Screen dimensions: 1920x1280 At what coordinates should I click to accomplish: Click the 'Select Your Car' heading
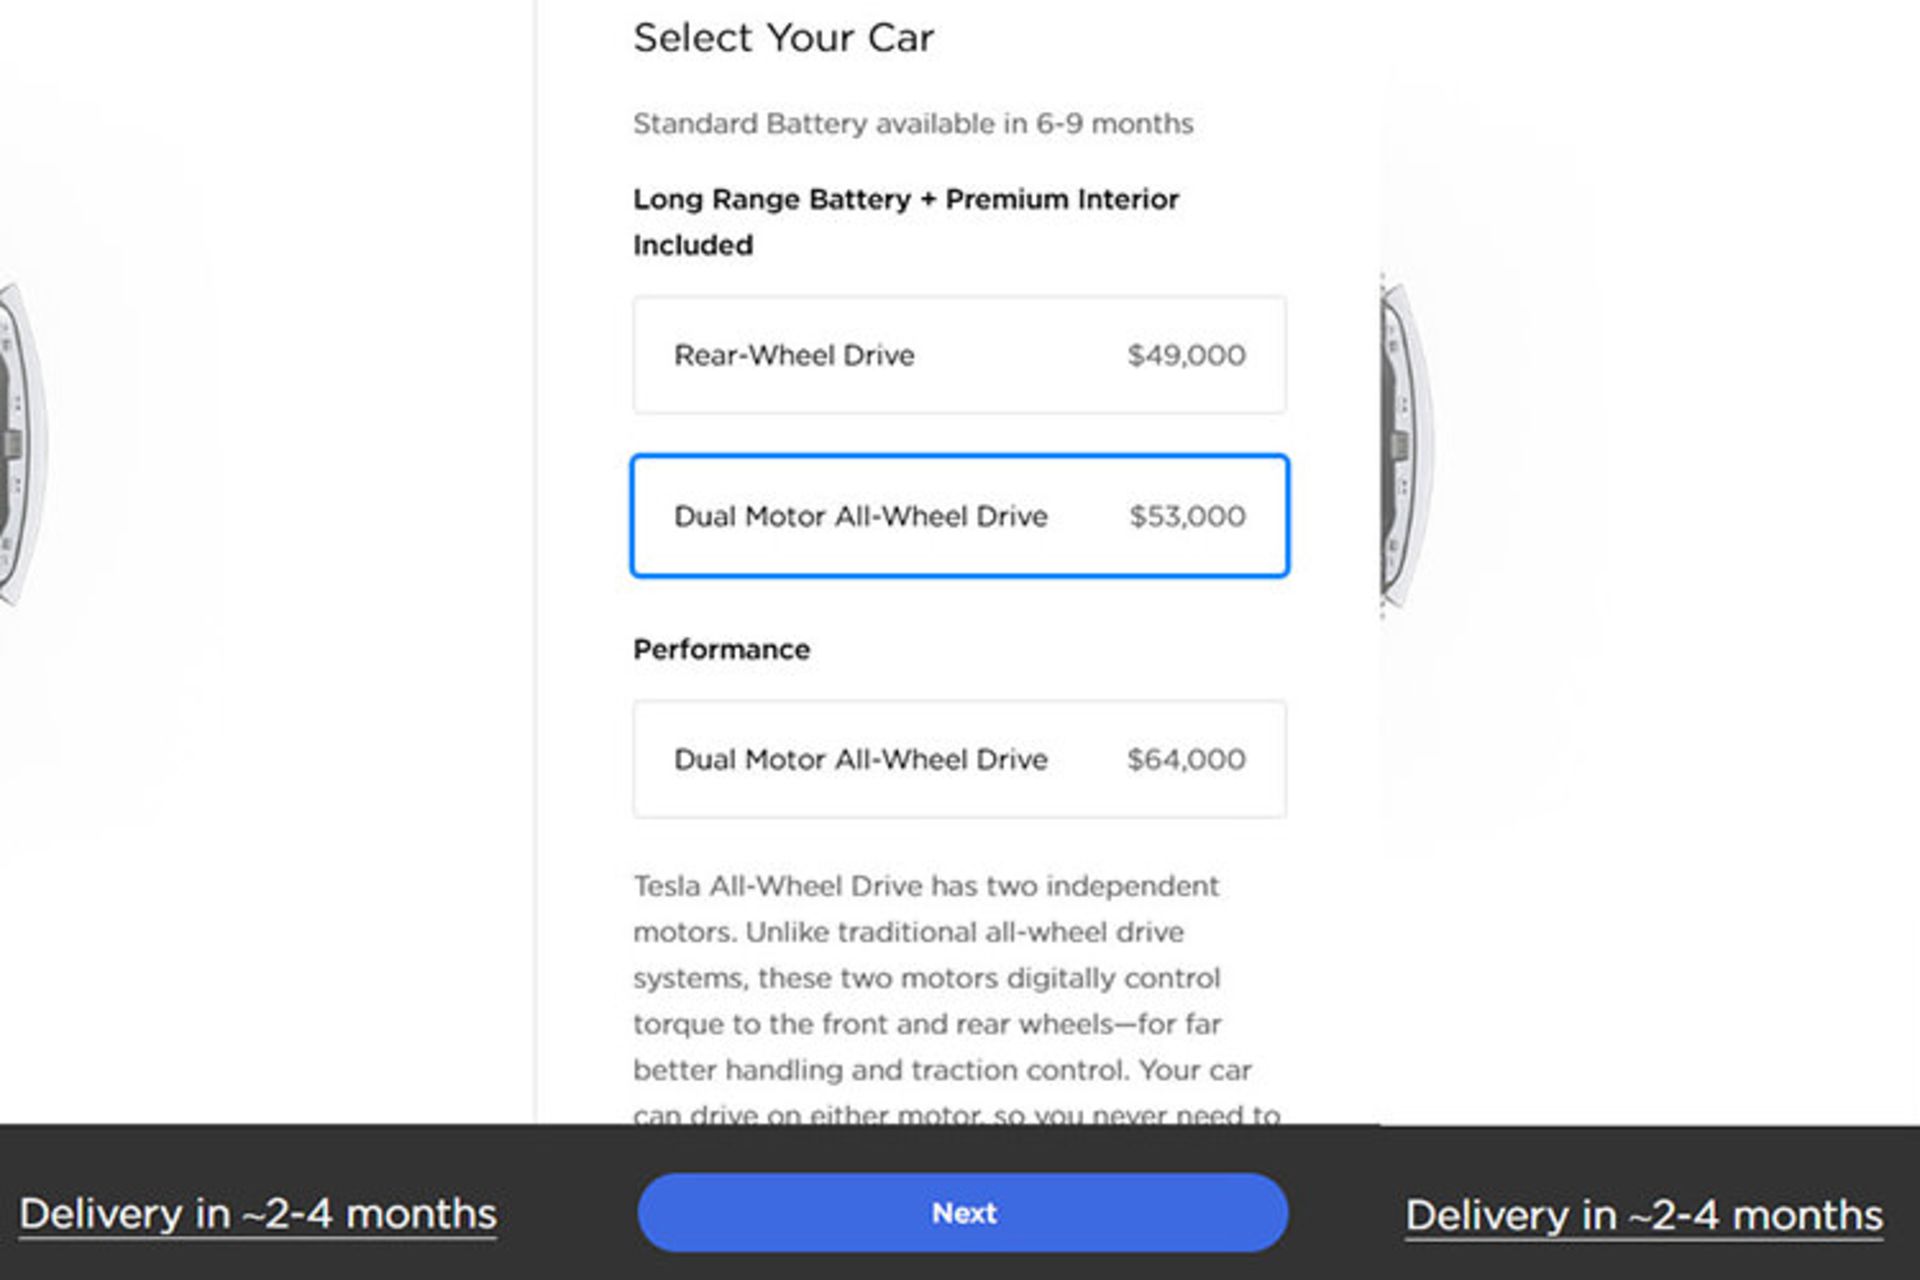click(782, 38)
